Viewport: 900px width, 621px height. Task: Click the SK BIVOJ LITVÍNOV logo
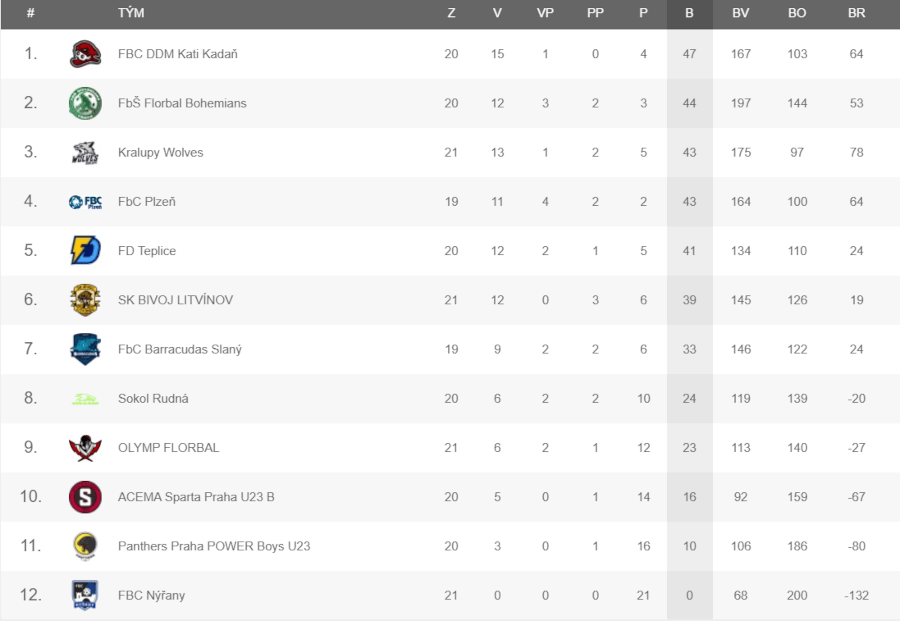tap(85, 300)
